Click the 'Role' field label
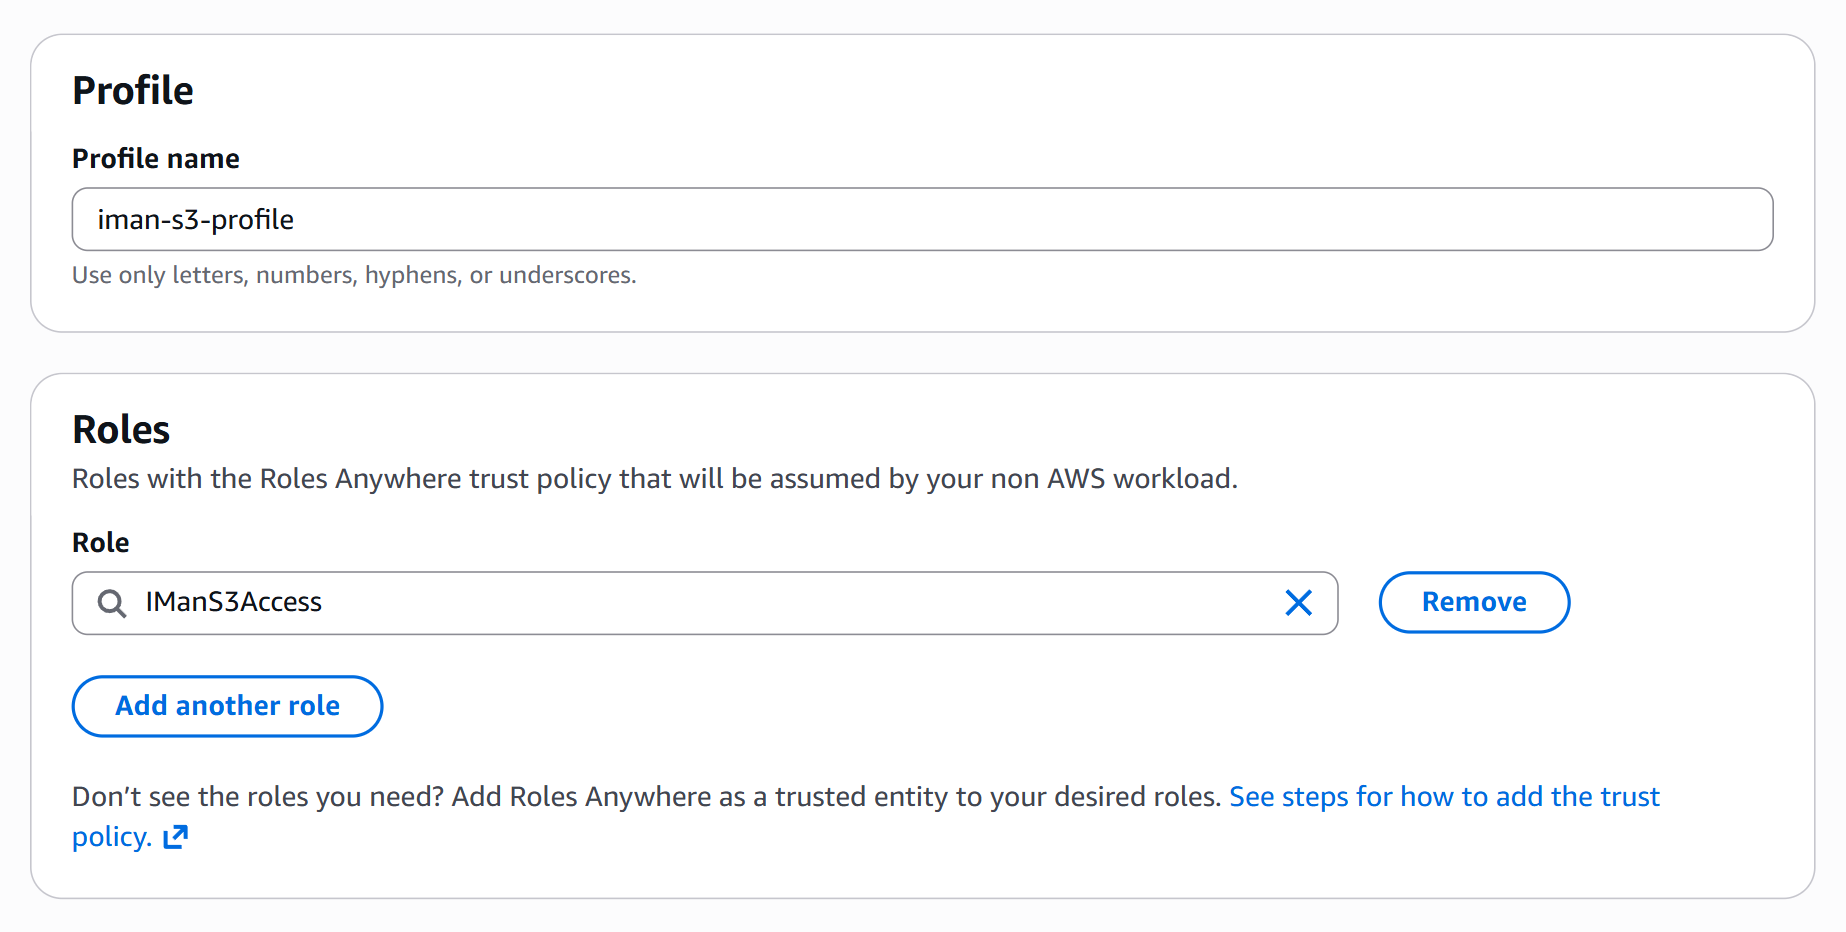The image size is (1846, 932). [101, 543]
